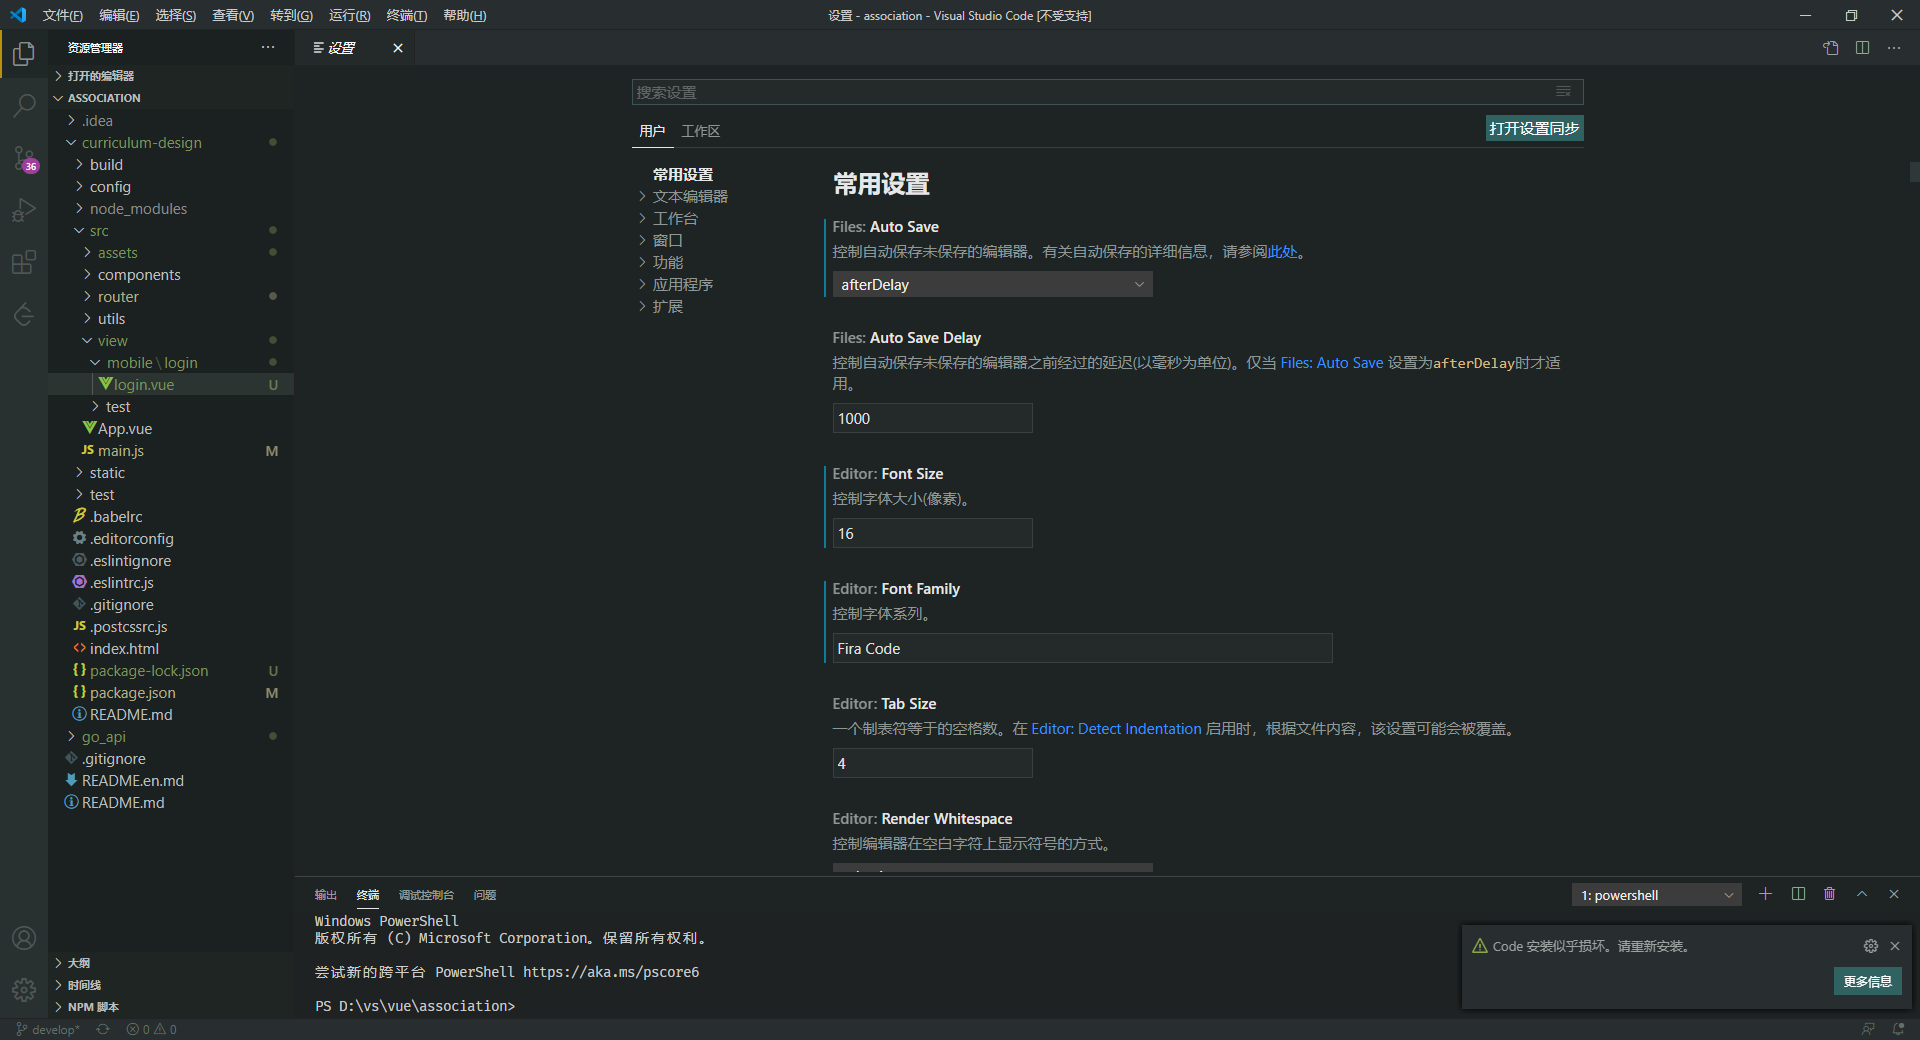This screenshot has width=1920, height=1040.
Task: Open the Explorer view in activity bar
Action: point(24,53)
